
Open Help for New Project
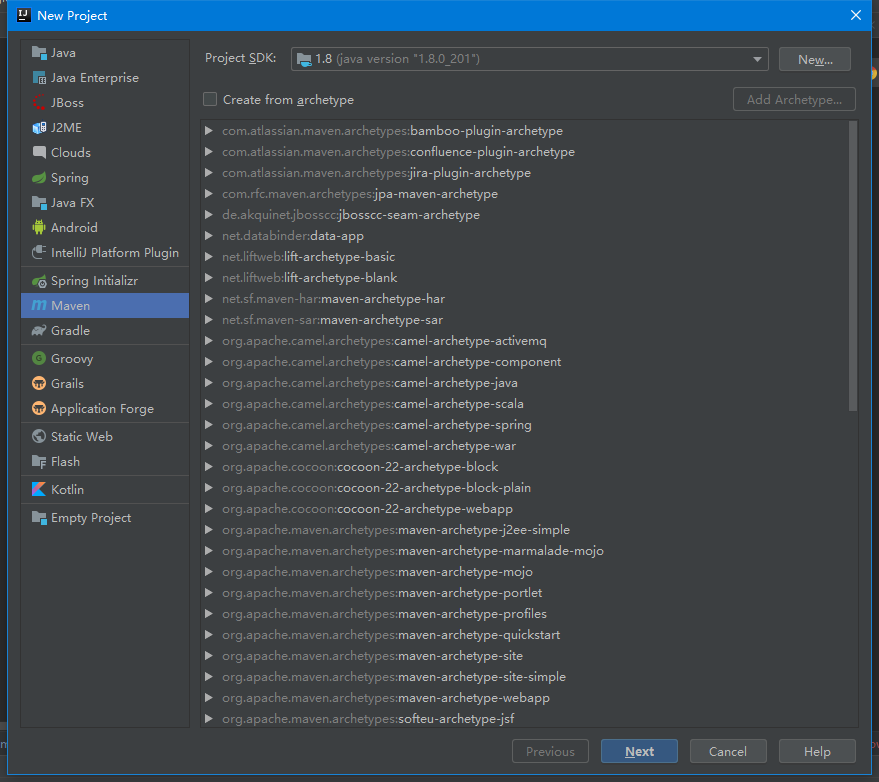[x=817, y=751]
